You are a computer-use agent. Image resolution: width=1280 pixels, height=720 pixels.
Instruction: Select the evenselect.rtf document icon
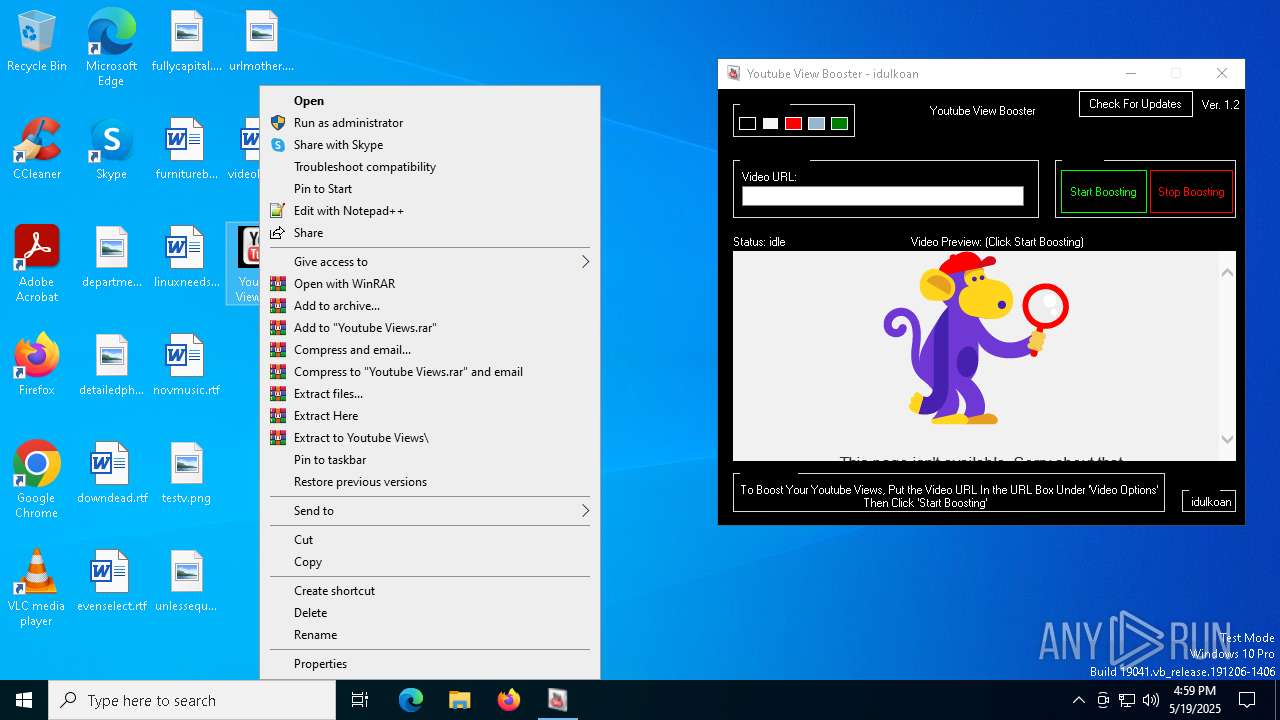tap(111, 581)
